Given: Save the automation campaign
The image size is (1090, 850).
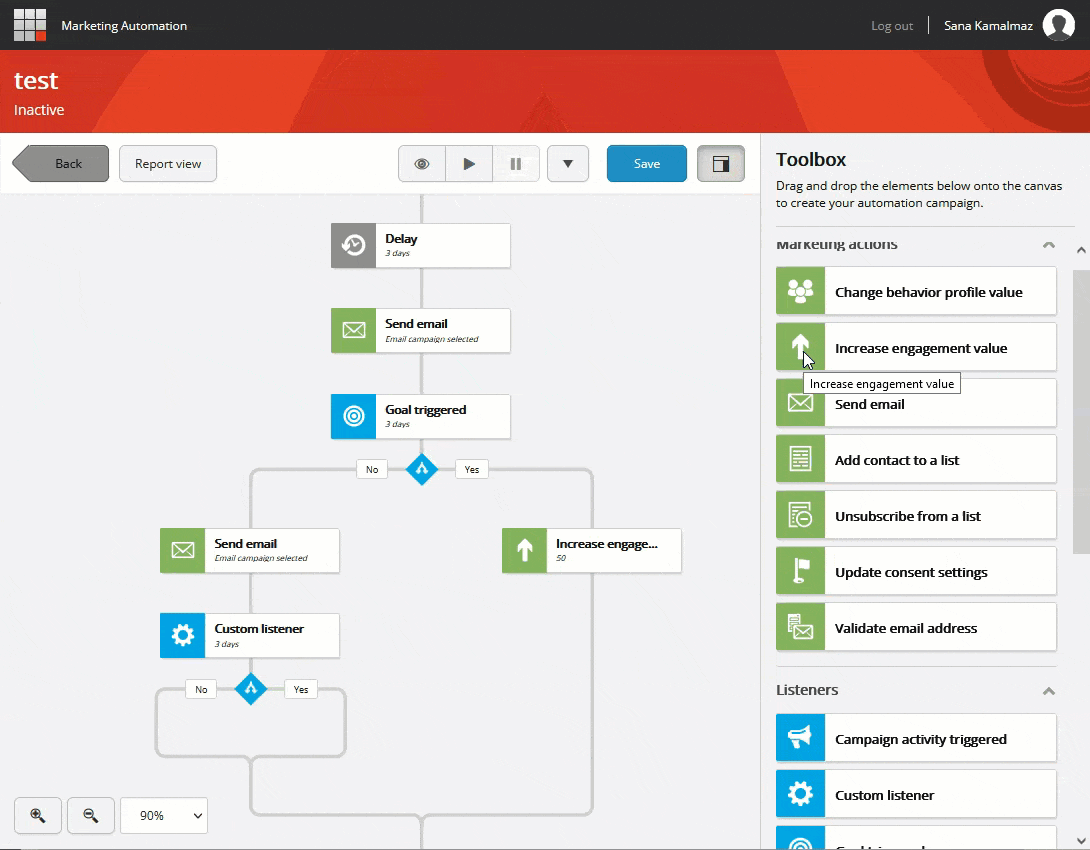Looking at the screenshot, I should click(646, 164).
